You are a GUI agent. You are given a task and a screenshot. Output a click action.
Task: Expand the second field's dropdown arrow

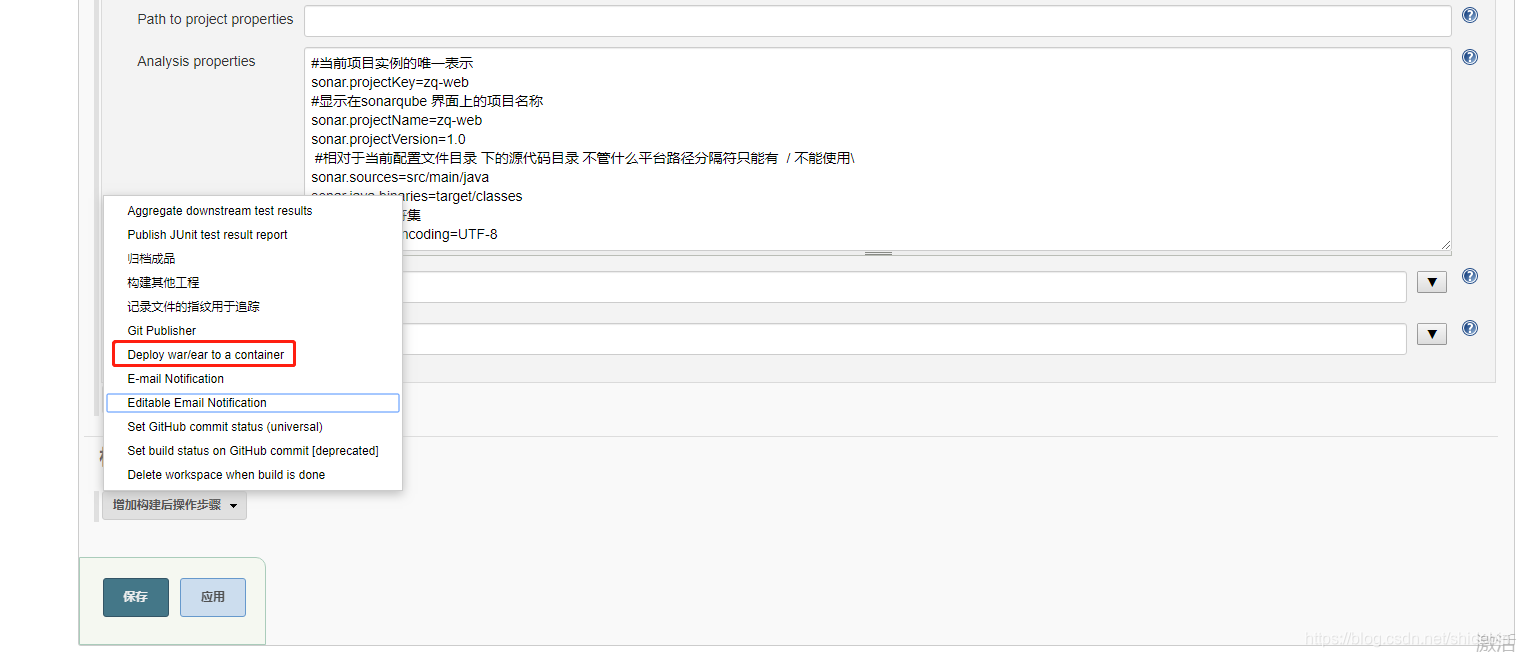1431,334
